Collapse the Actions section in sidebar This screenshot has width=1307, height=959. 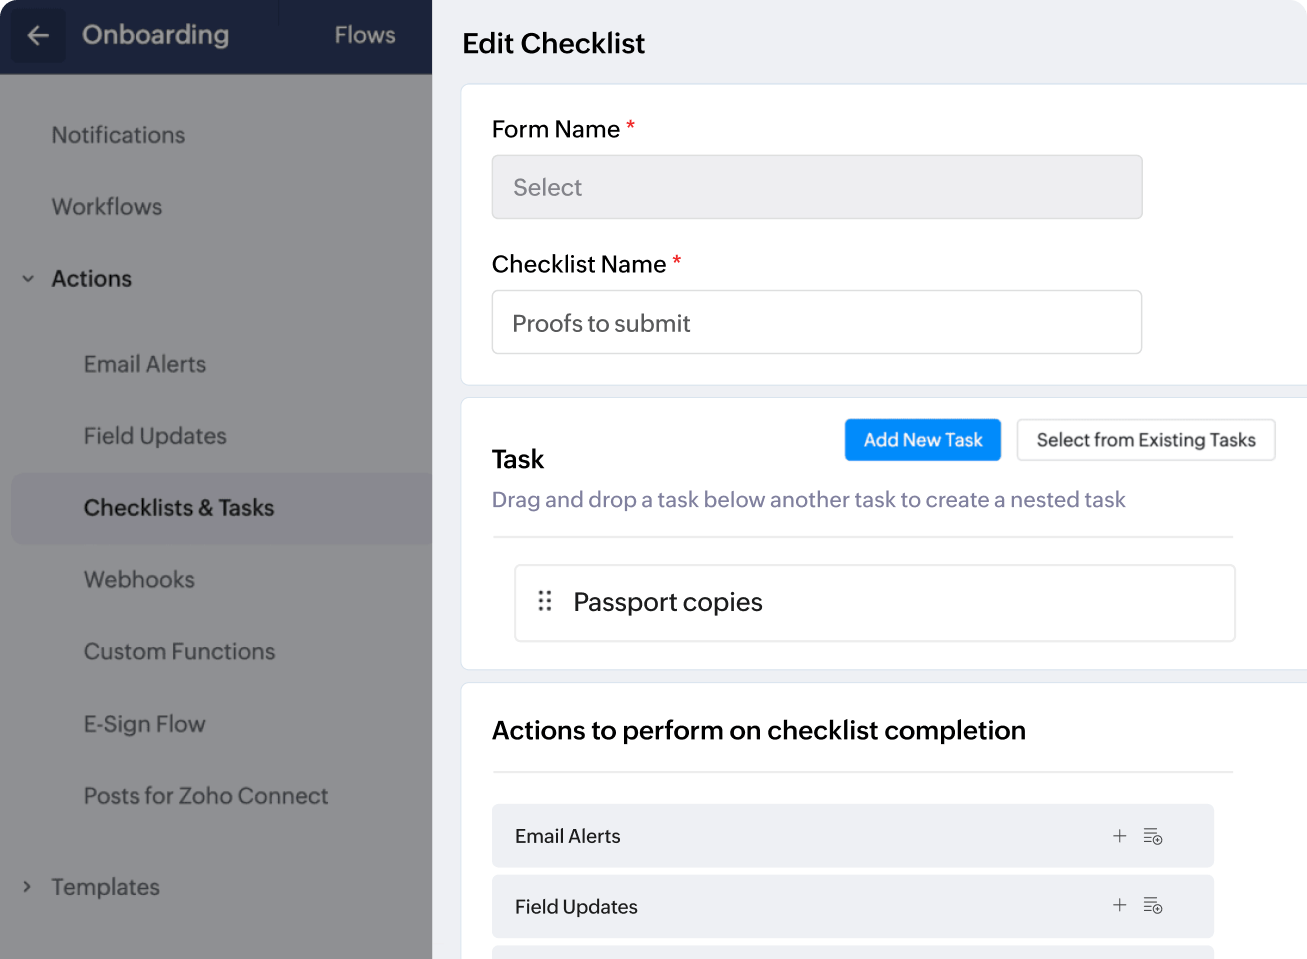tap(28, 279)
